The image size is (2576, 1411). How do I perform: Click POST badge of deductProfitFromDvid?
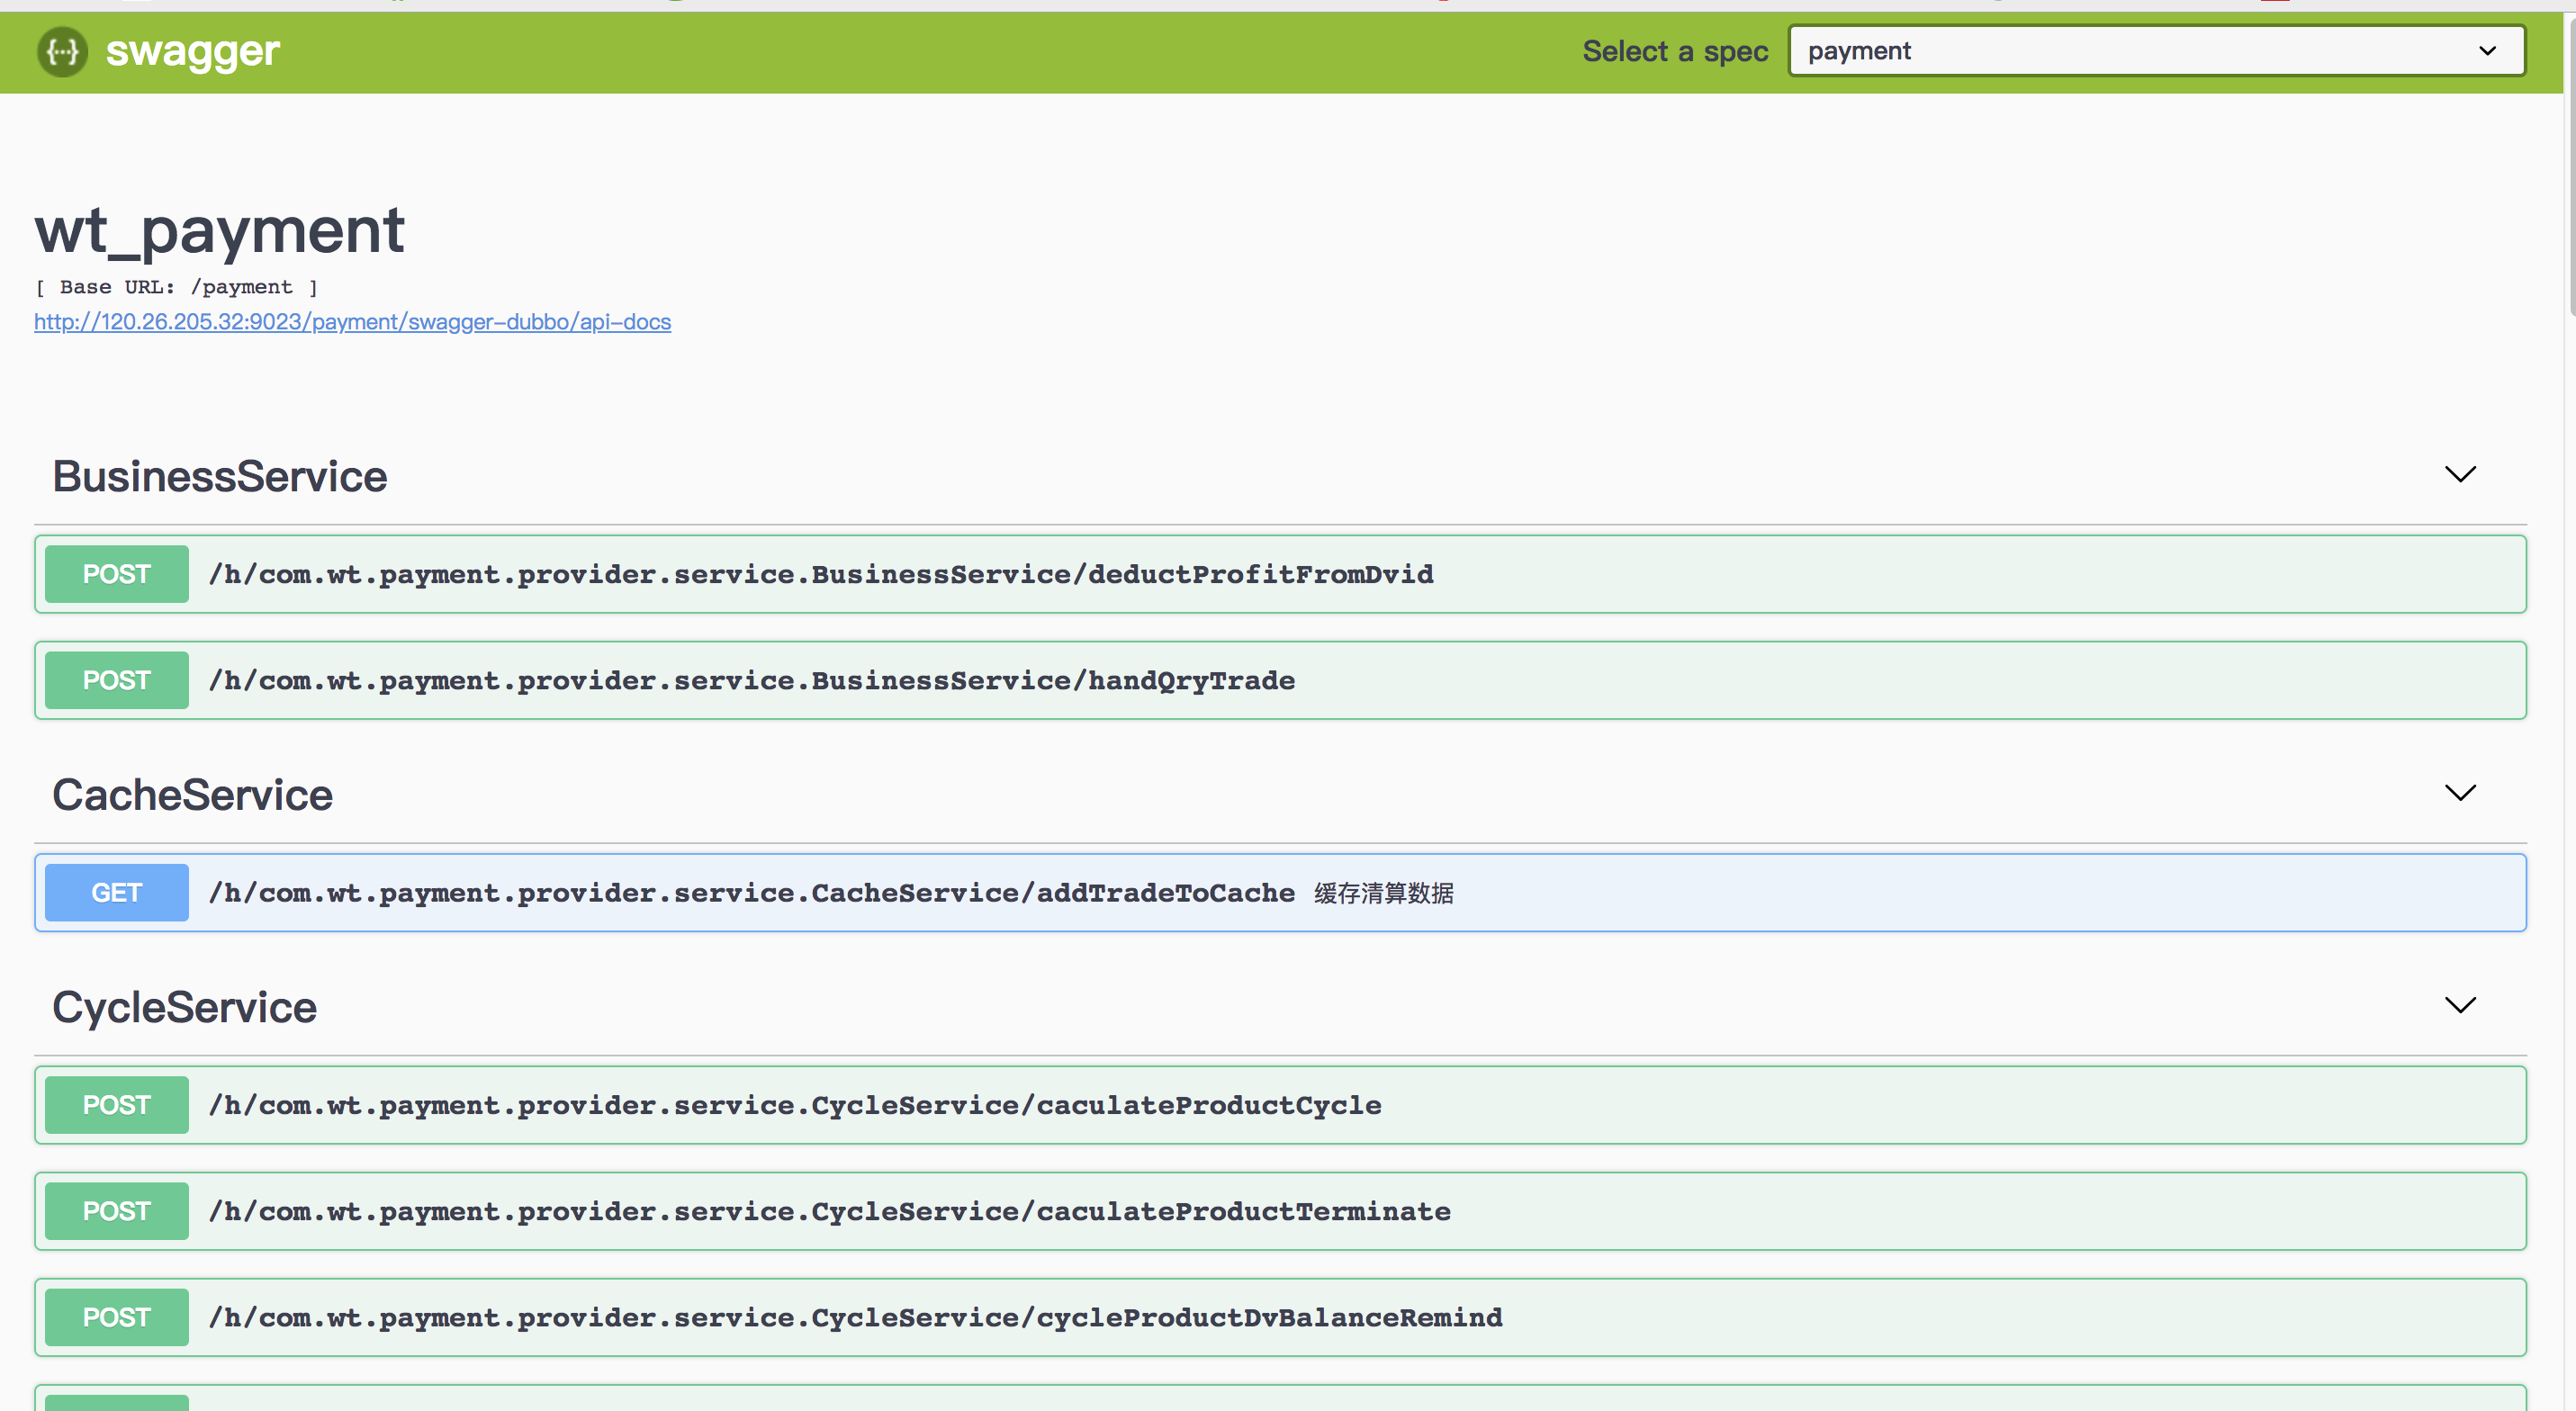pyautogui.click(x=117, y=574)
